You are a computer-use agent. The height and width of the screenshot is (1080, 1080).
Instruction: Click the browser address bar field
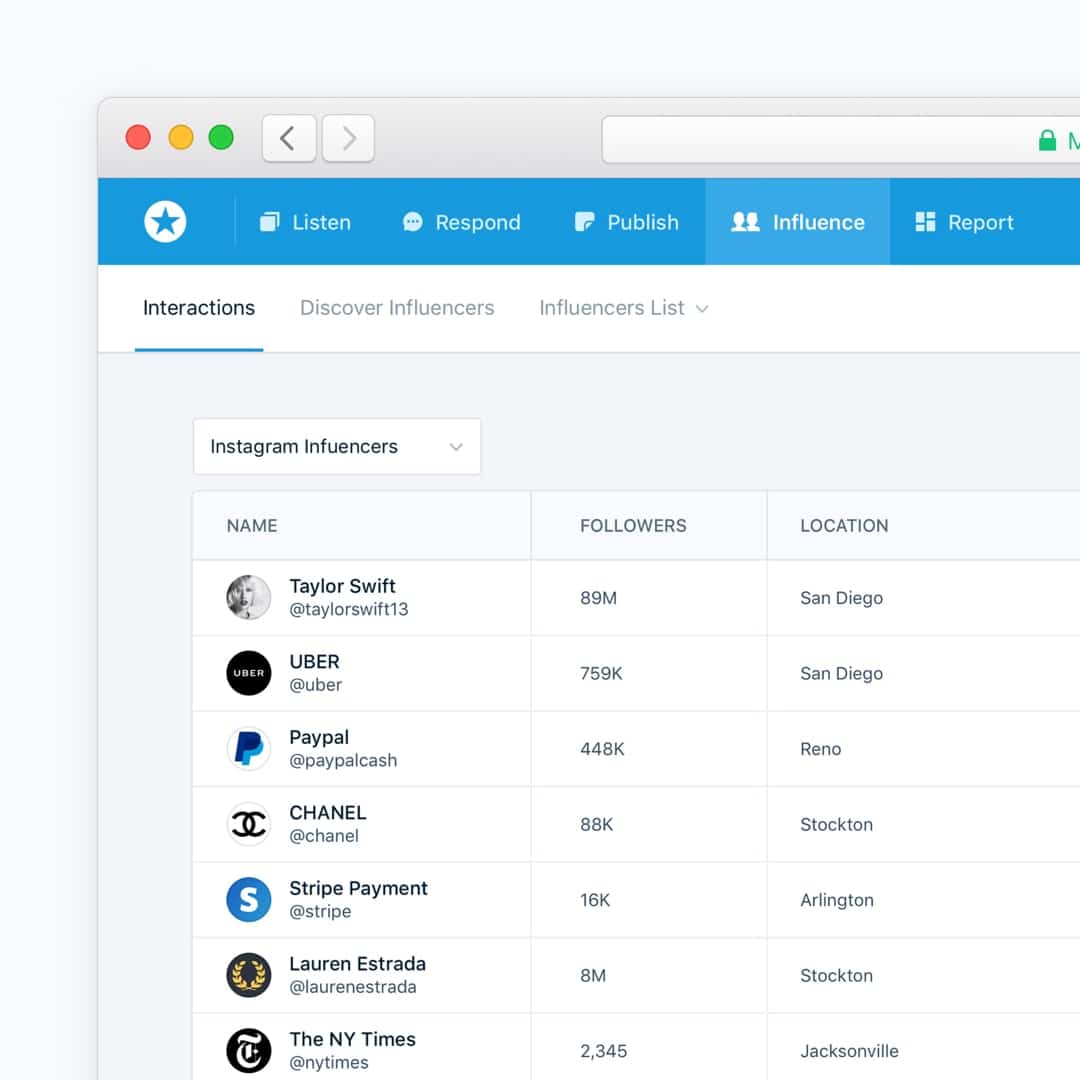coord(841,140)
